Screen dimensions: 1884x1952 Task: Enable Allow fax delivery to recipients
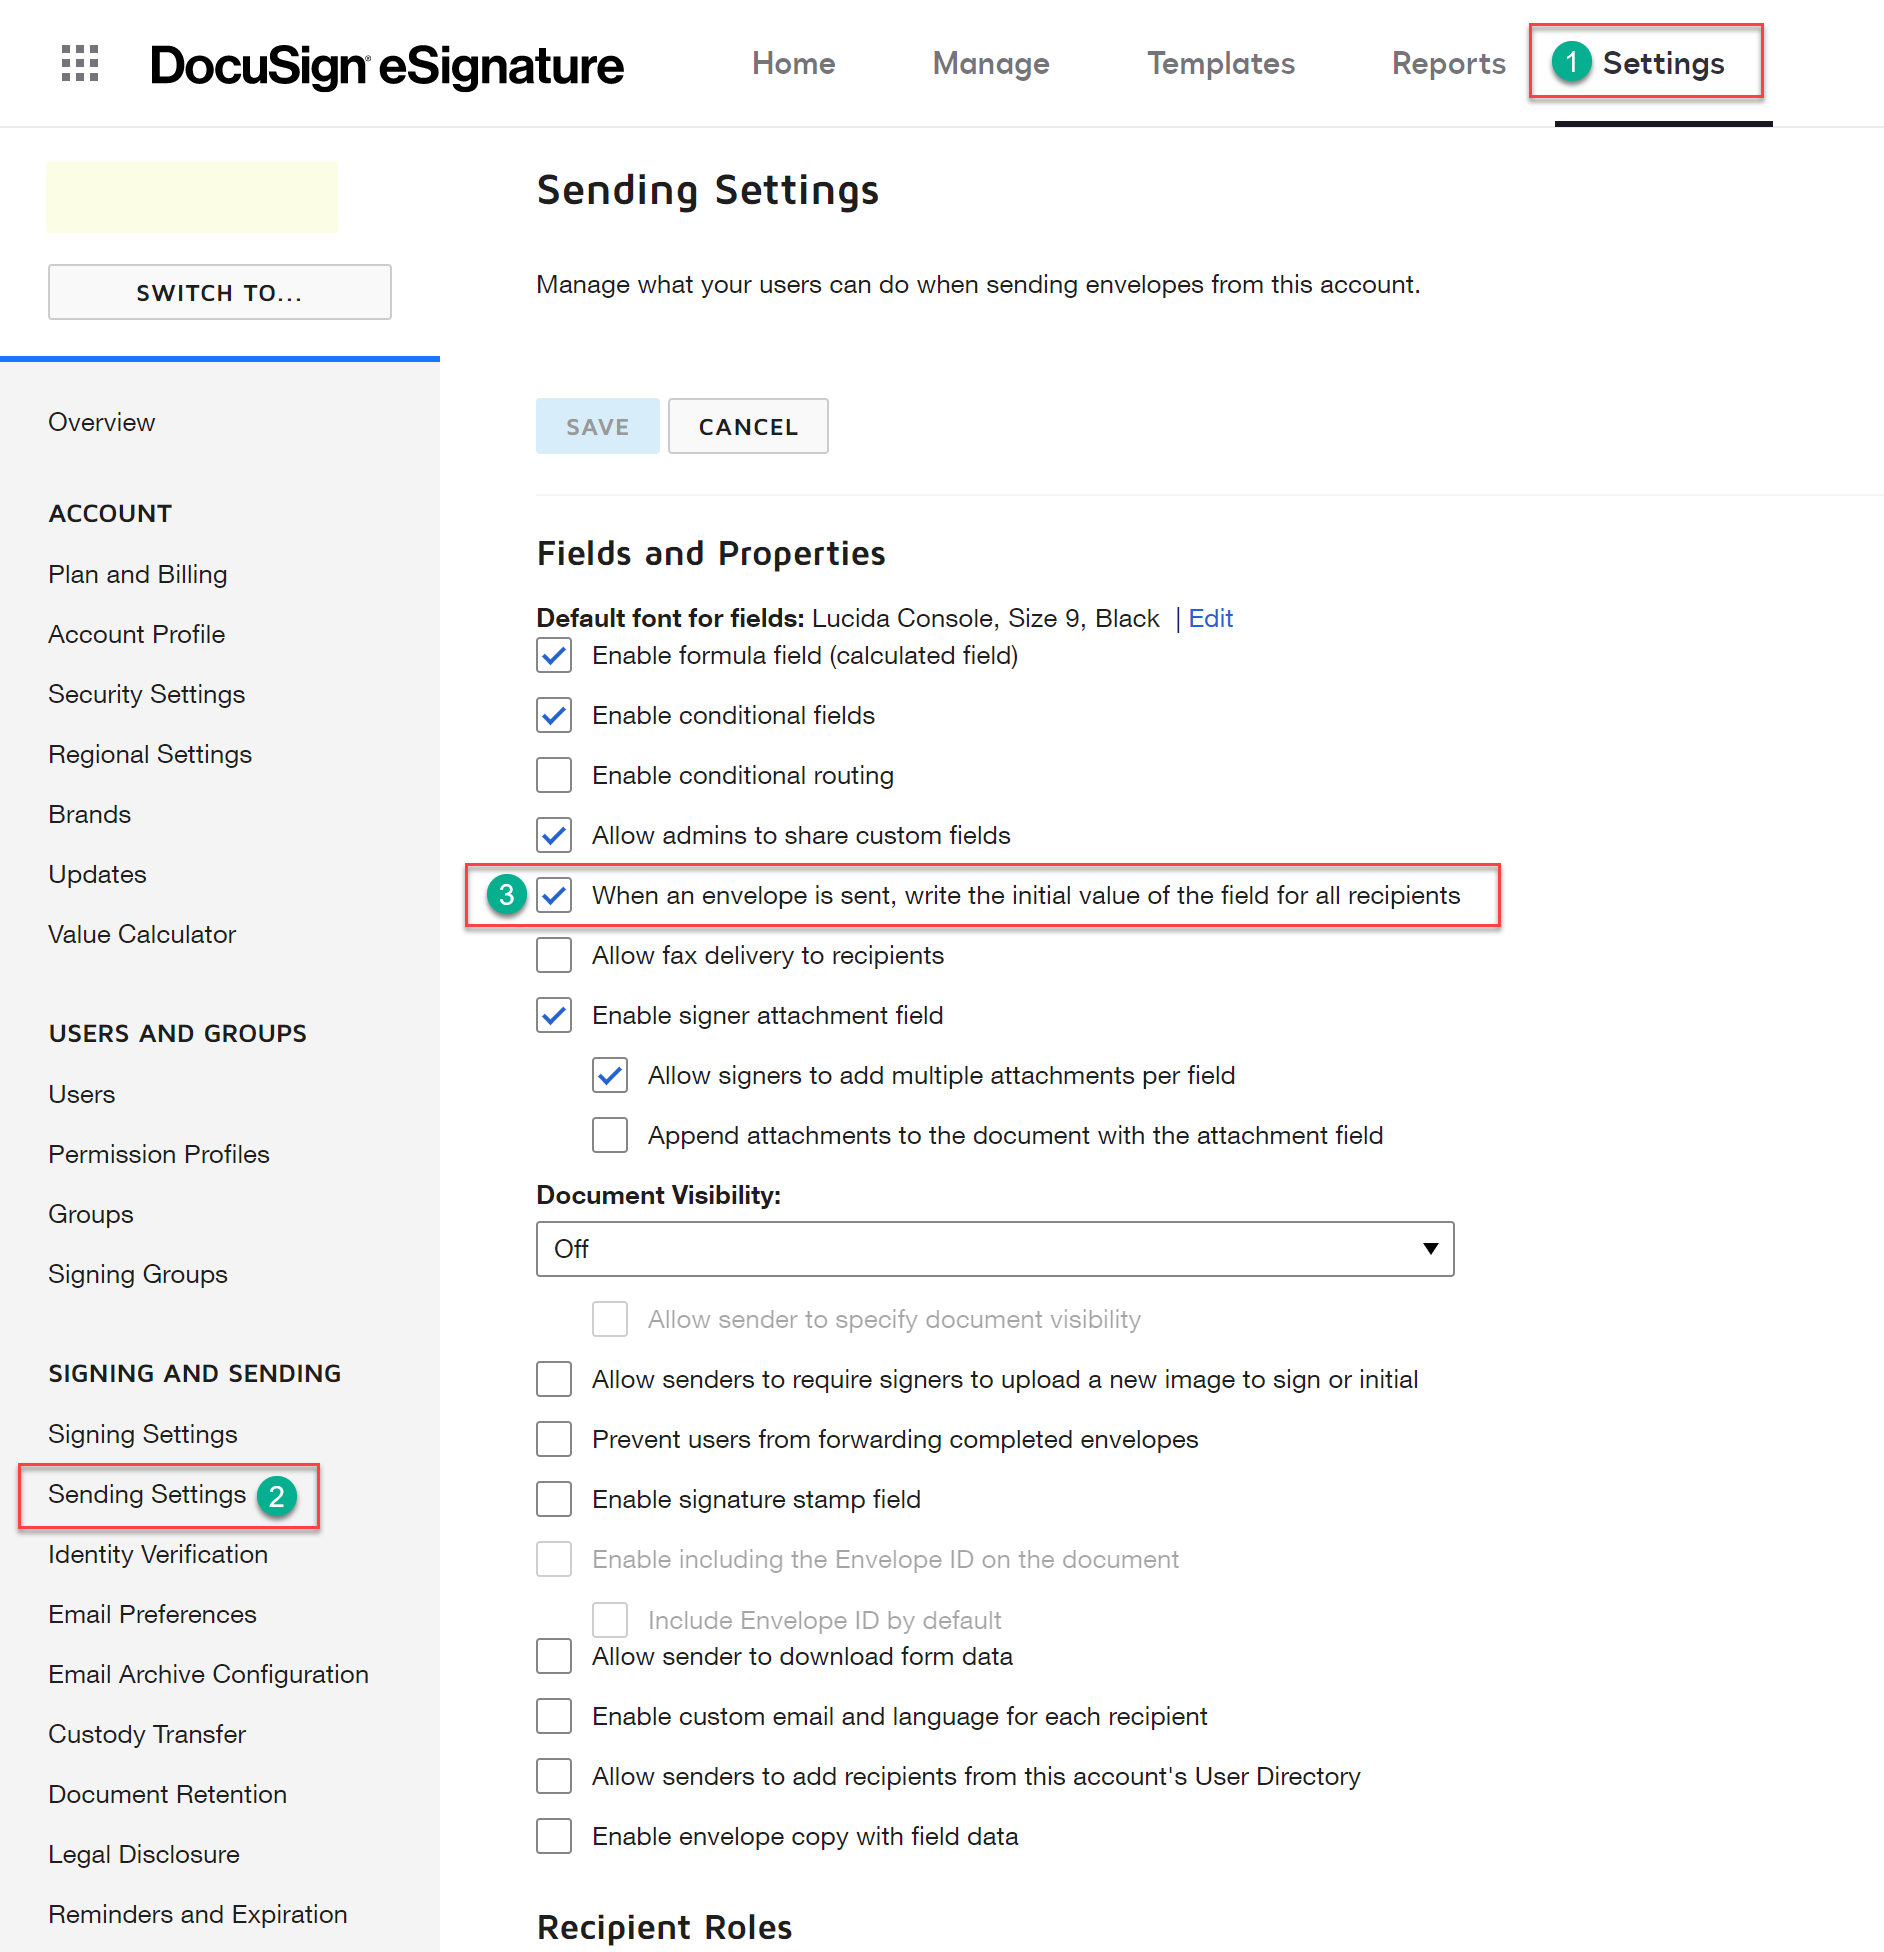coord(554,955)
